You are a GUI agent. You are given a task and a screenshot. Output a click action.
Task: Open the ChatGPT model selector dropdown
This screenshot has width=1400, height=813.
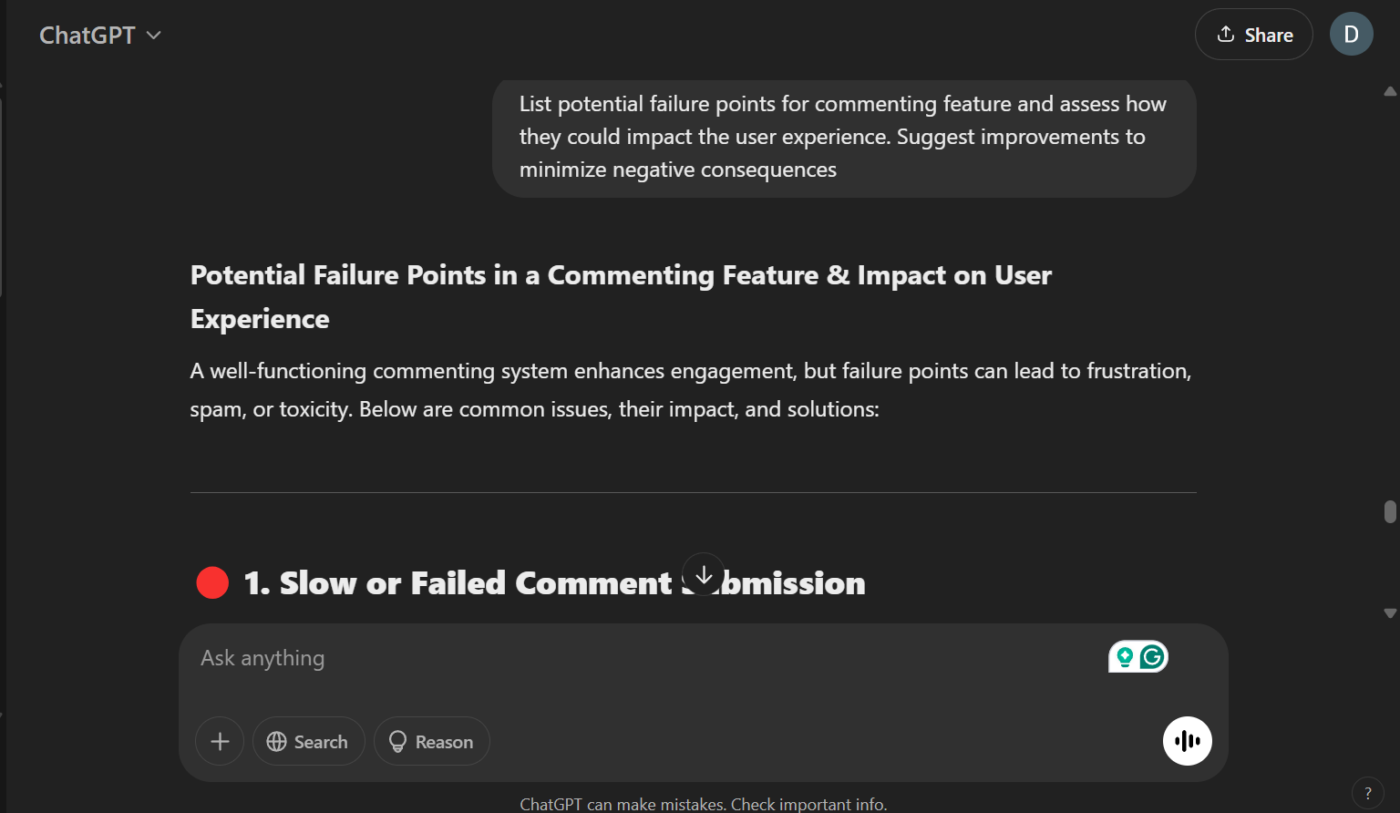pyautogui.click(x=100, y=35)
